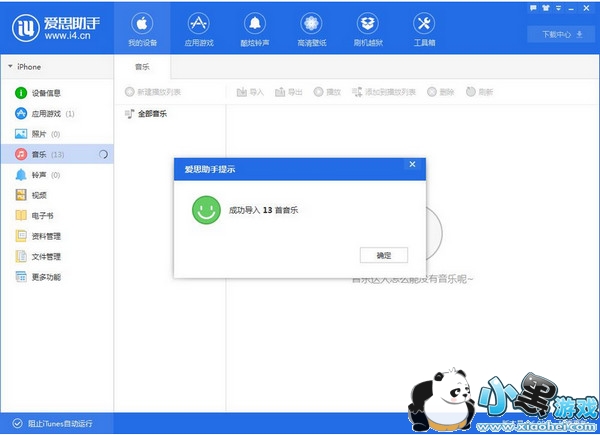Screen dimensions: 600x435
Task: Open 下载中心 download center
Action: pos(562,34)
